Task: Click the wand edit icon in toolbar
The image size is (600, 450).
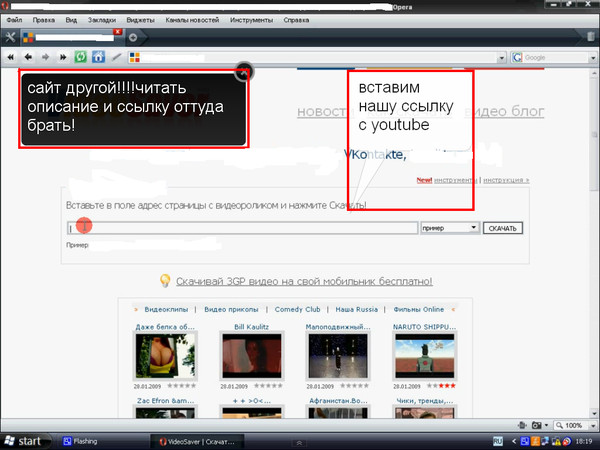Action: 116,57
